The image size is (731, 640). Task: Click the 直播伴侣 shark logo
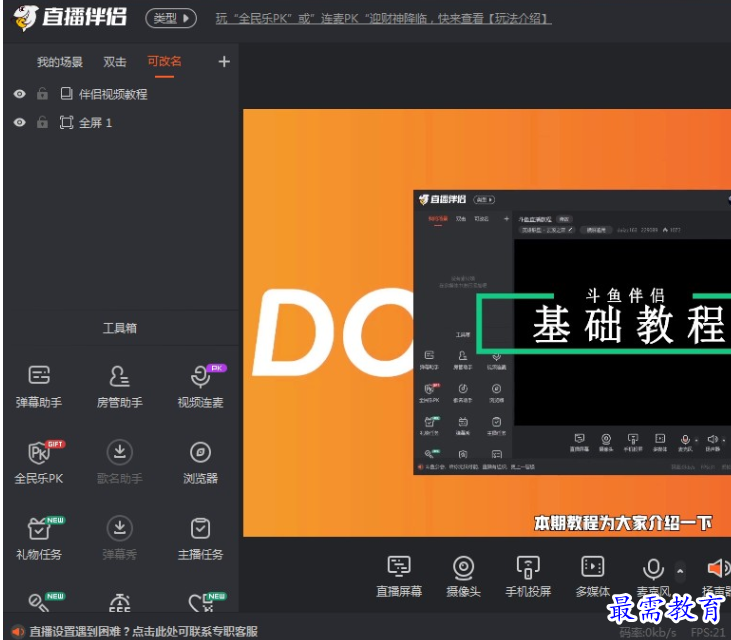pyautogui.click(x=25, y=18)
